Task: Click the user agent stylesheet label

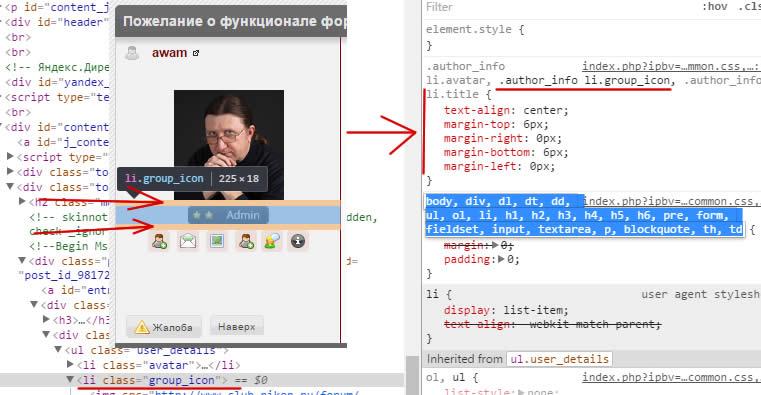Action: pyautogui.click(x=700, y=294)
